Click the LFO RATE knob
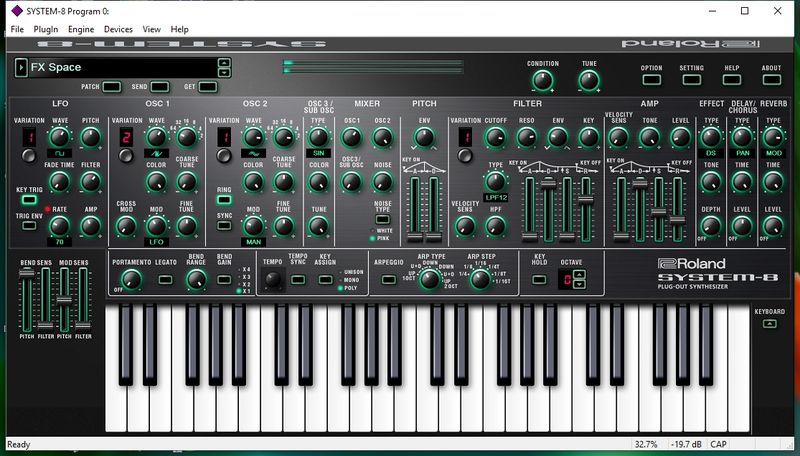The height and width of the screenshot is (456, 800). click(60, 226)
